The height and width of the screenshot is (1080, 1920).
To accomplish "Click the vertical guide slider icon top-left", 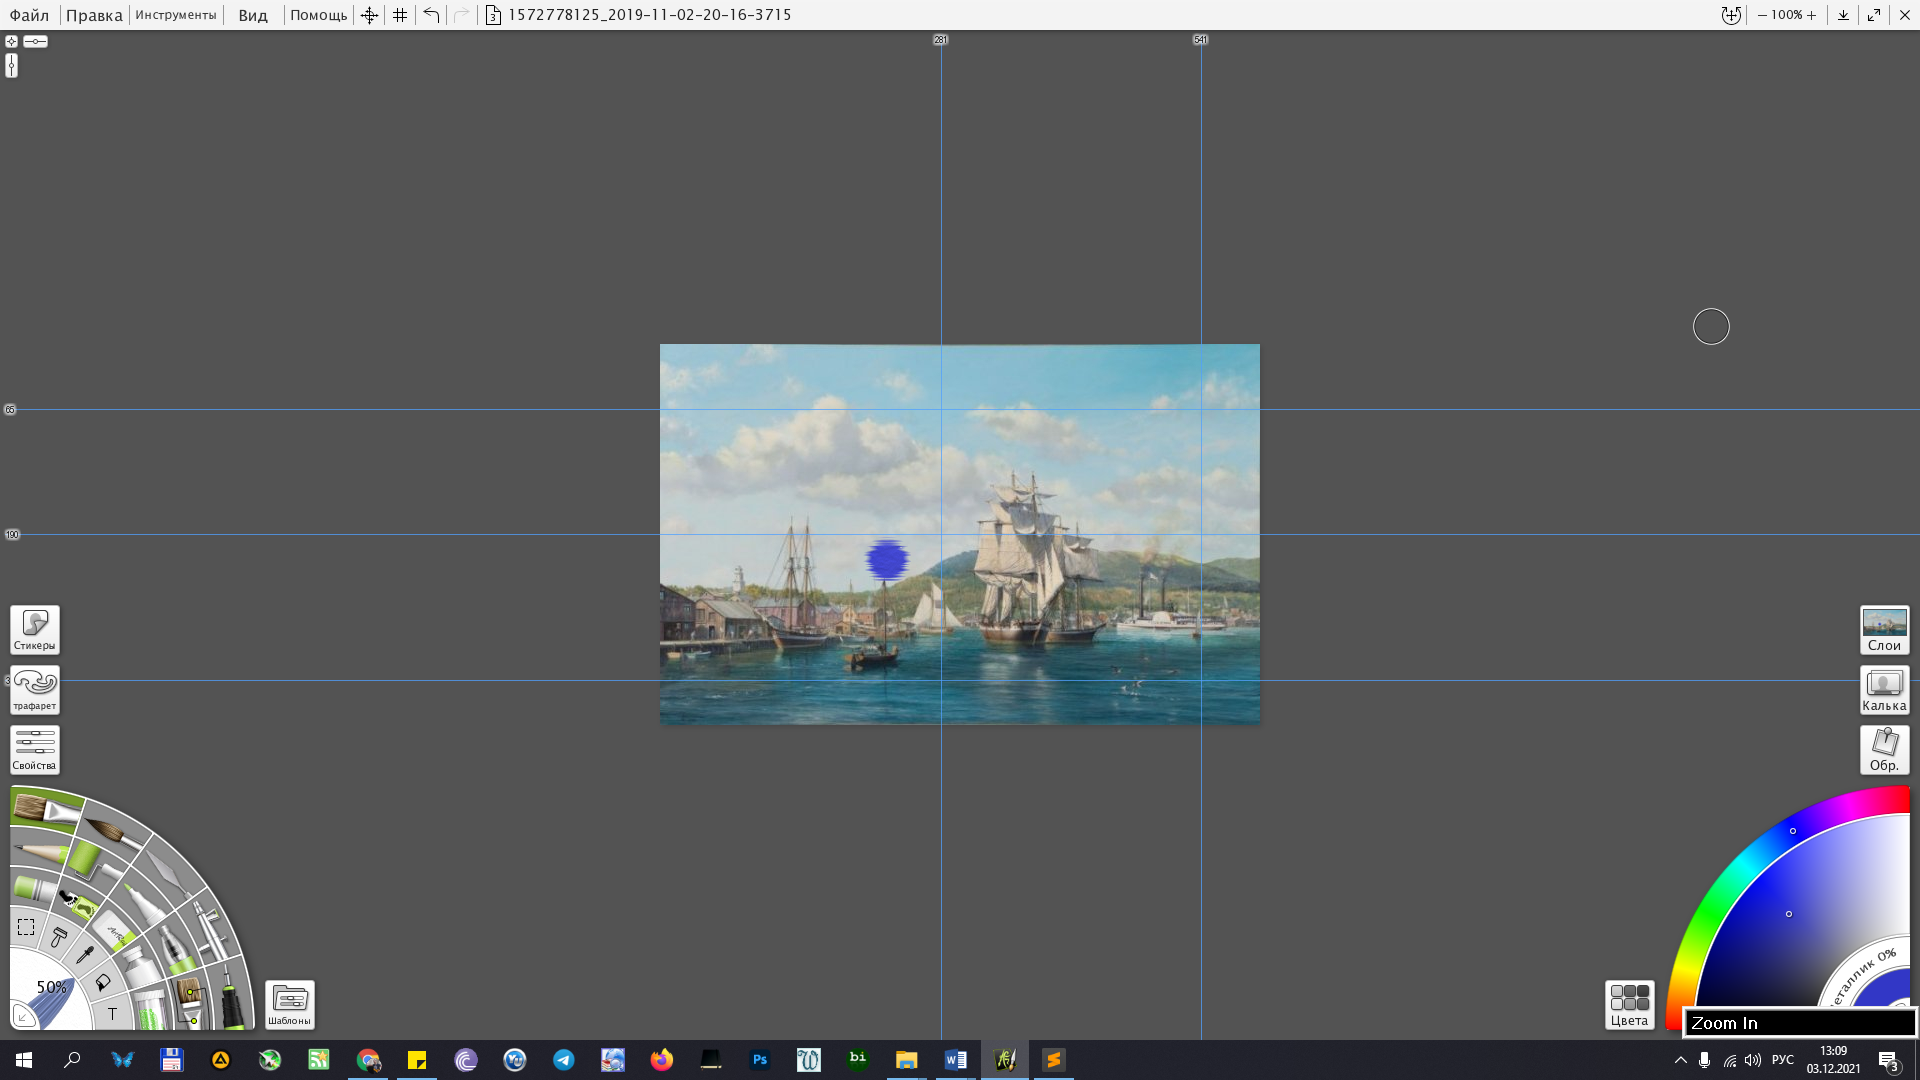I will coord(11,65).
